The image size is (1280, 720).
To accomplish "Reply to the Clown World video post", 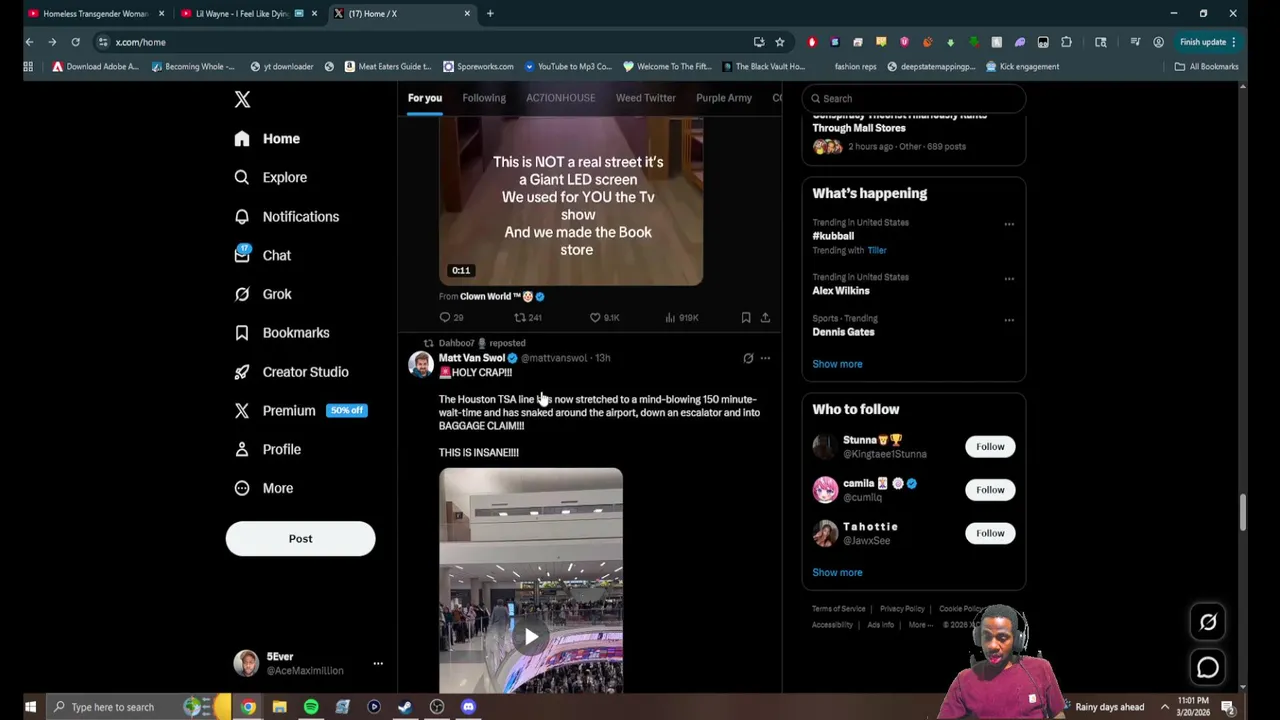I will click(x=451, y=318).
